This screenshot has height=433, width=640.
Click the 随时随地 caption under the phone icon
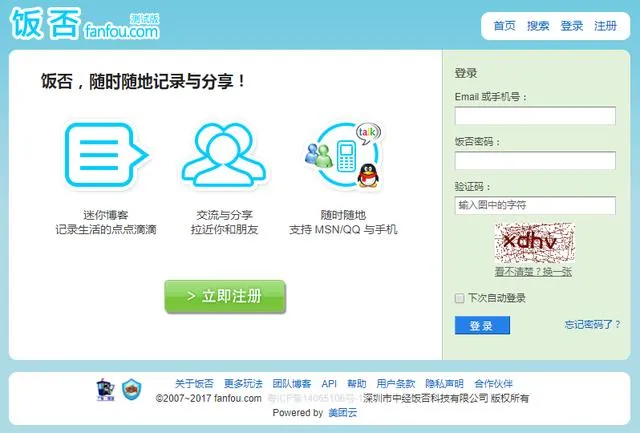(343, 215)
